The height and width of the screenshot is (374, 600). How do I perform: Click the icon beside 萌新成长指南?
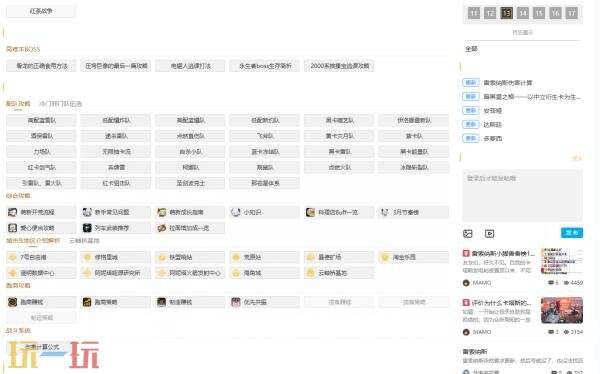(x=161, y=212)
